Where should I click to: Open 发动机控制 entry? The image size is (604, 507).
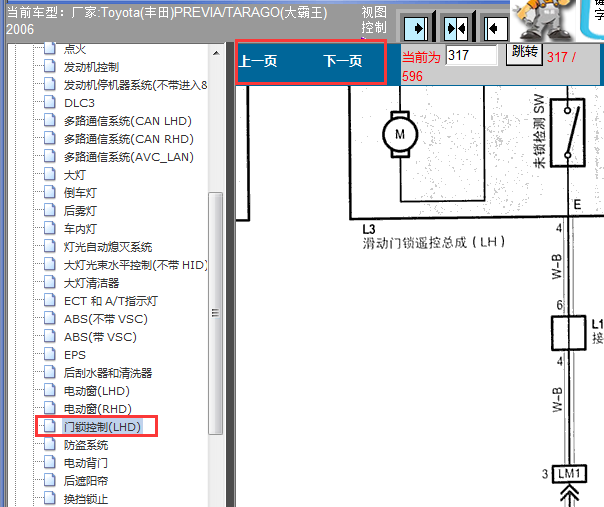tap(91, 67)
